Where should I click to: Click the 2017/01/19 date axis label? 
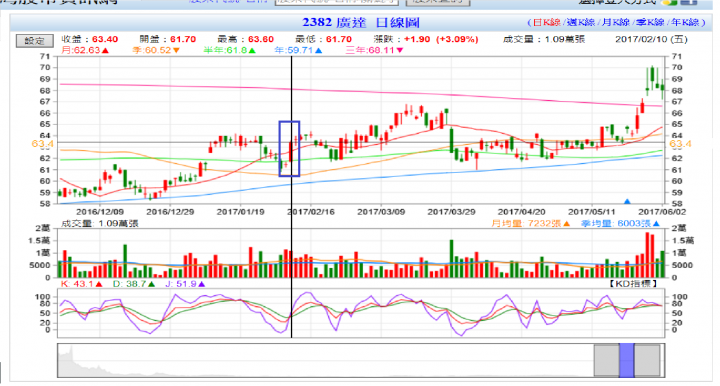[241, 212]
